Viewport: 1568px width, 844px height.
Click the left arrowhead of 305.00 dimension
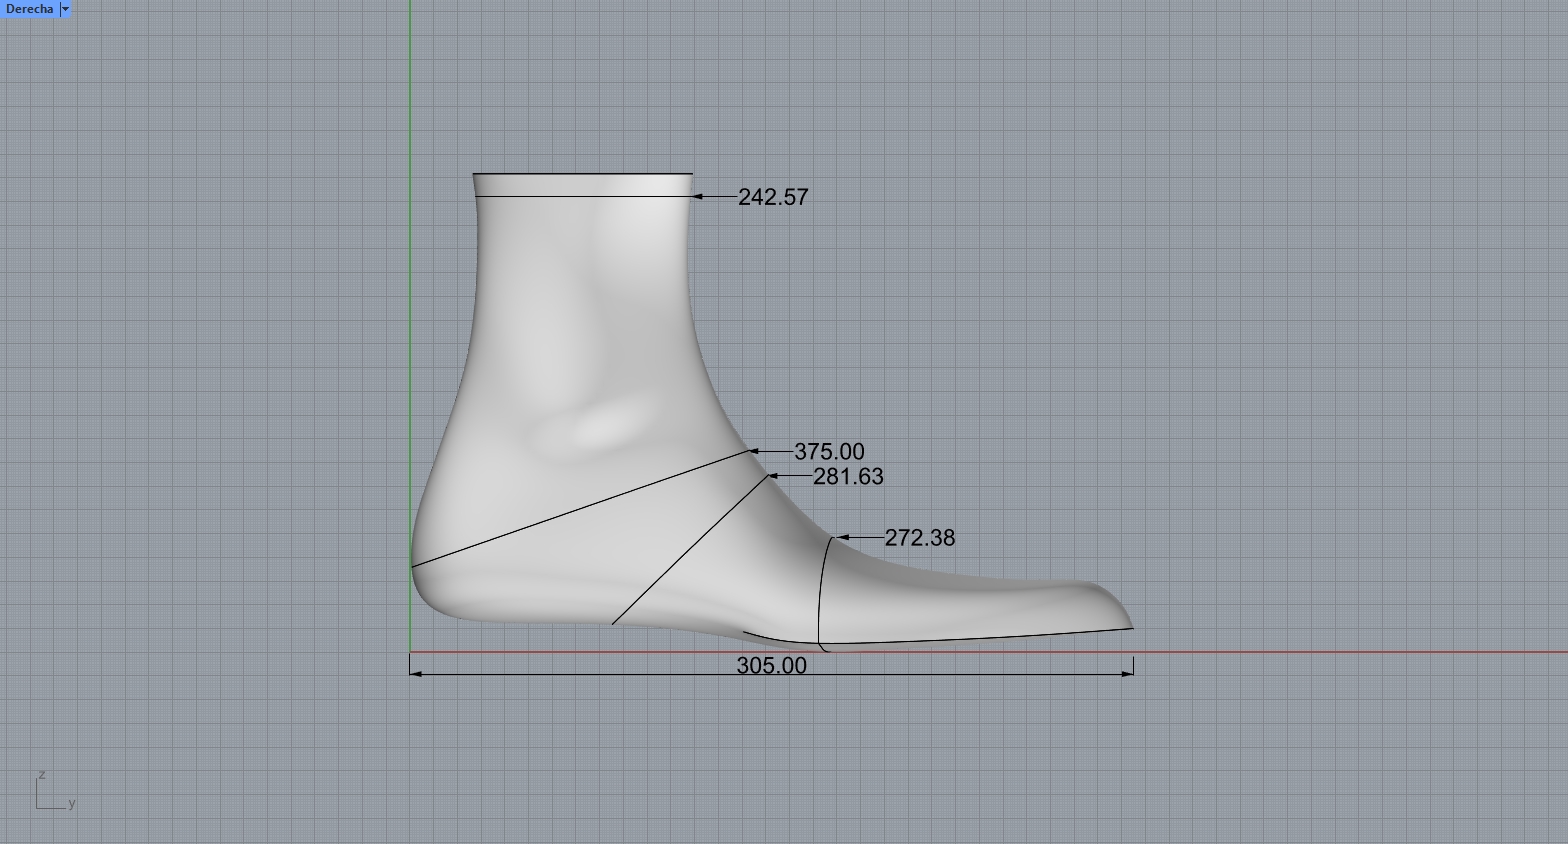click(x=416, y=673)
